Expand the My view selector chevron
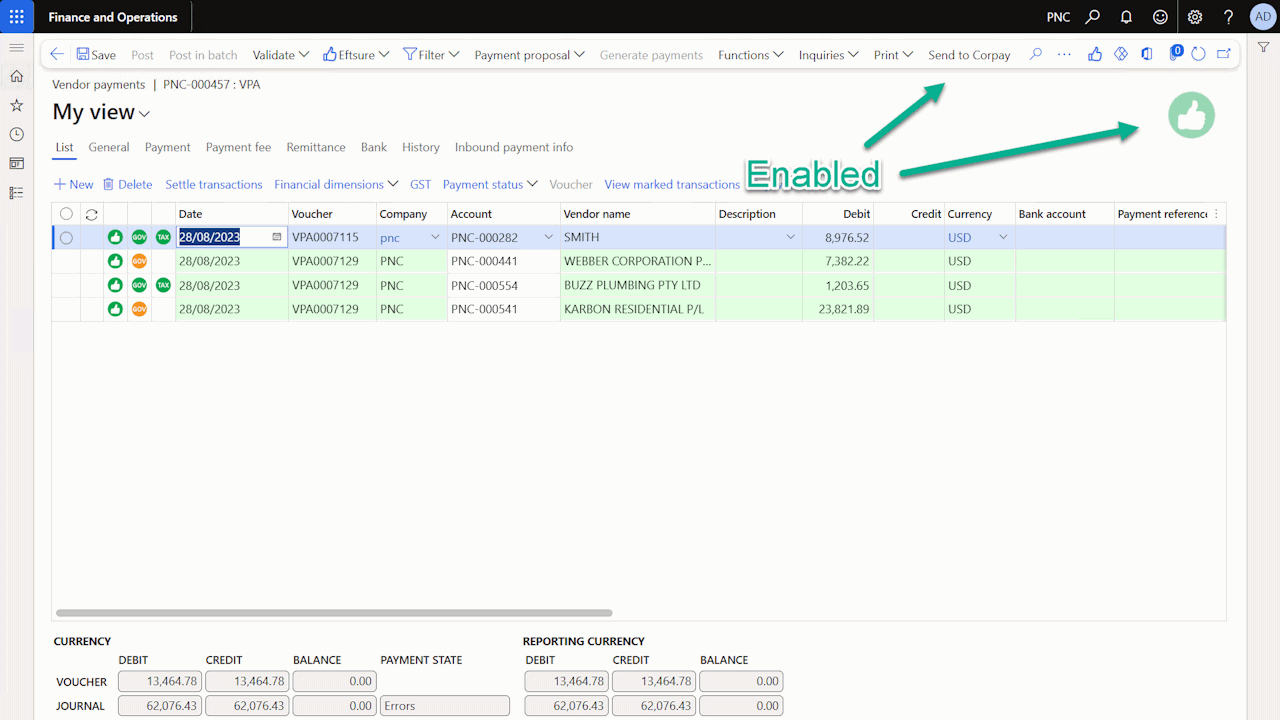The image size is (1280, 720). [x=142, y=113]
